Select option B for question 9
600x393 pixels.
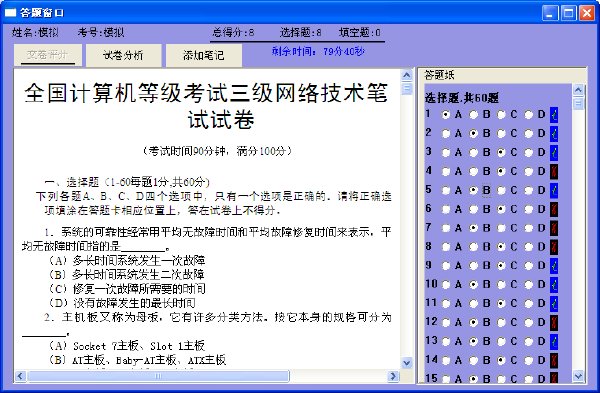474,266
